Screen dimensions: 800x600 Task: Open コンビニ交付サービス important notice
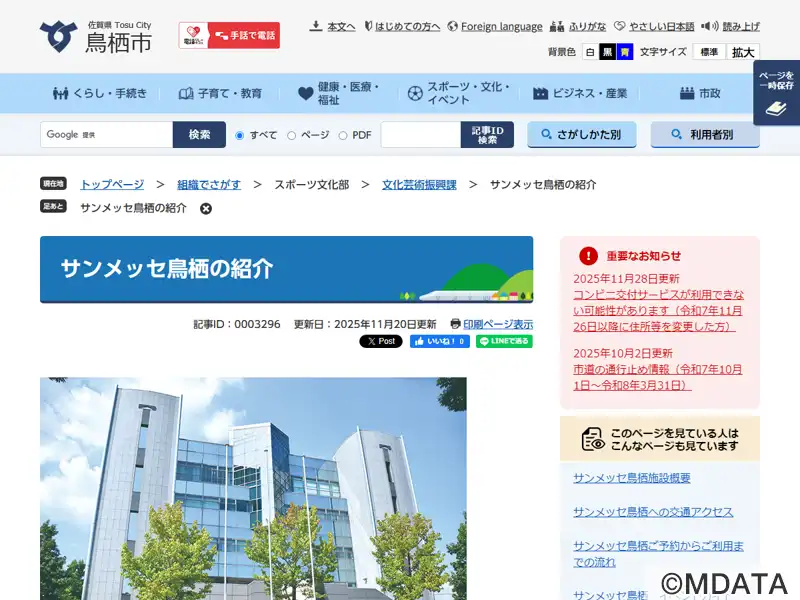pyautogui.click(x=658, y=310)
